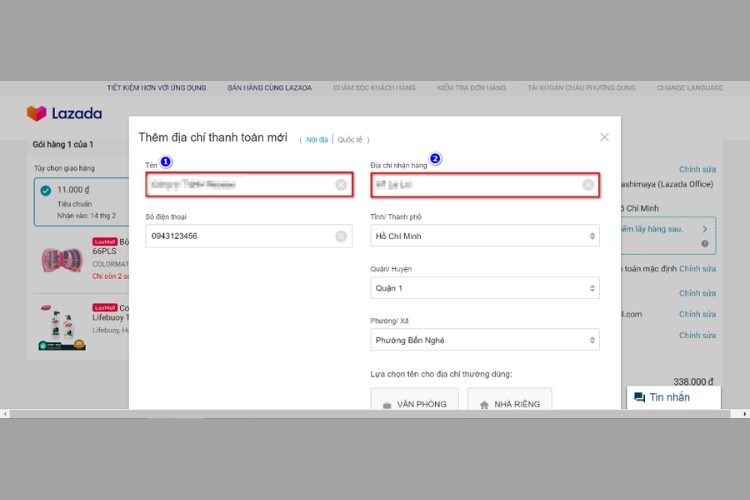
Task: Click the help question mark icon
Action: coord(705,244)
